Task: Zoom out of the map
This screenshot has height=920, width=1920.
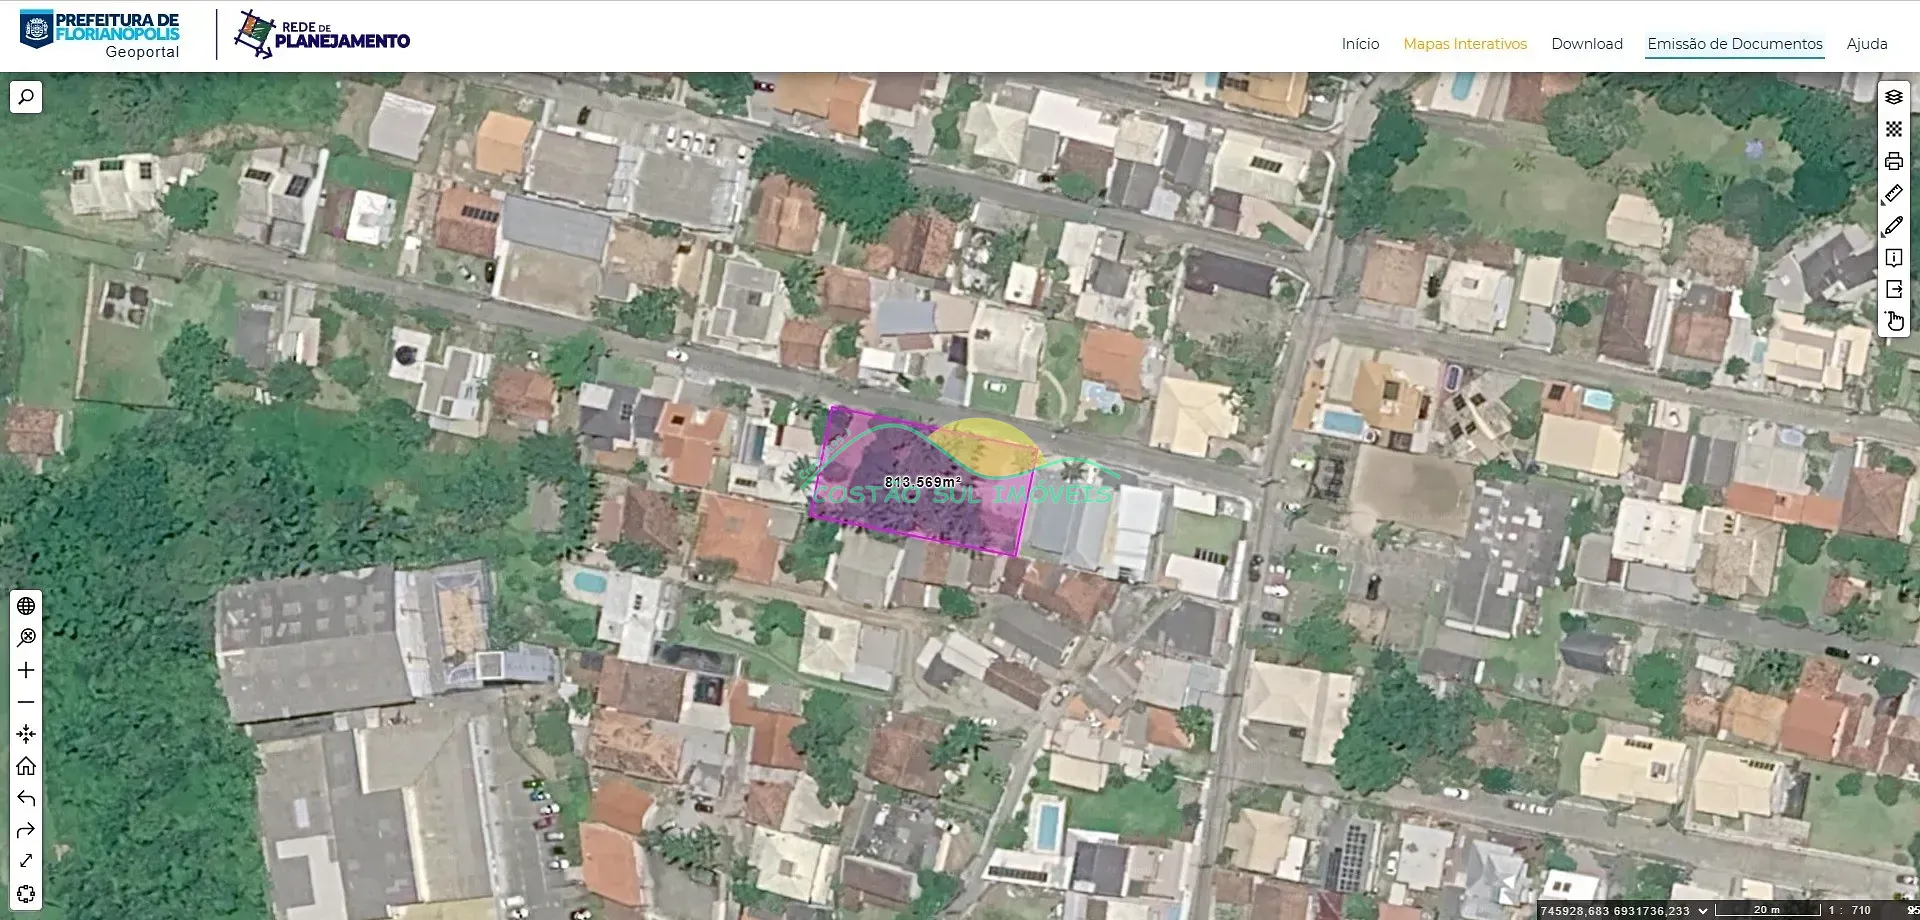Action: (x=26, y=702)
